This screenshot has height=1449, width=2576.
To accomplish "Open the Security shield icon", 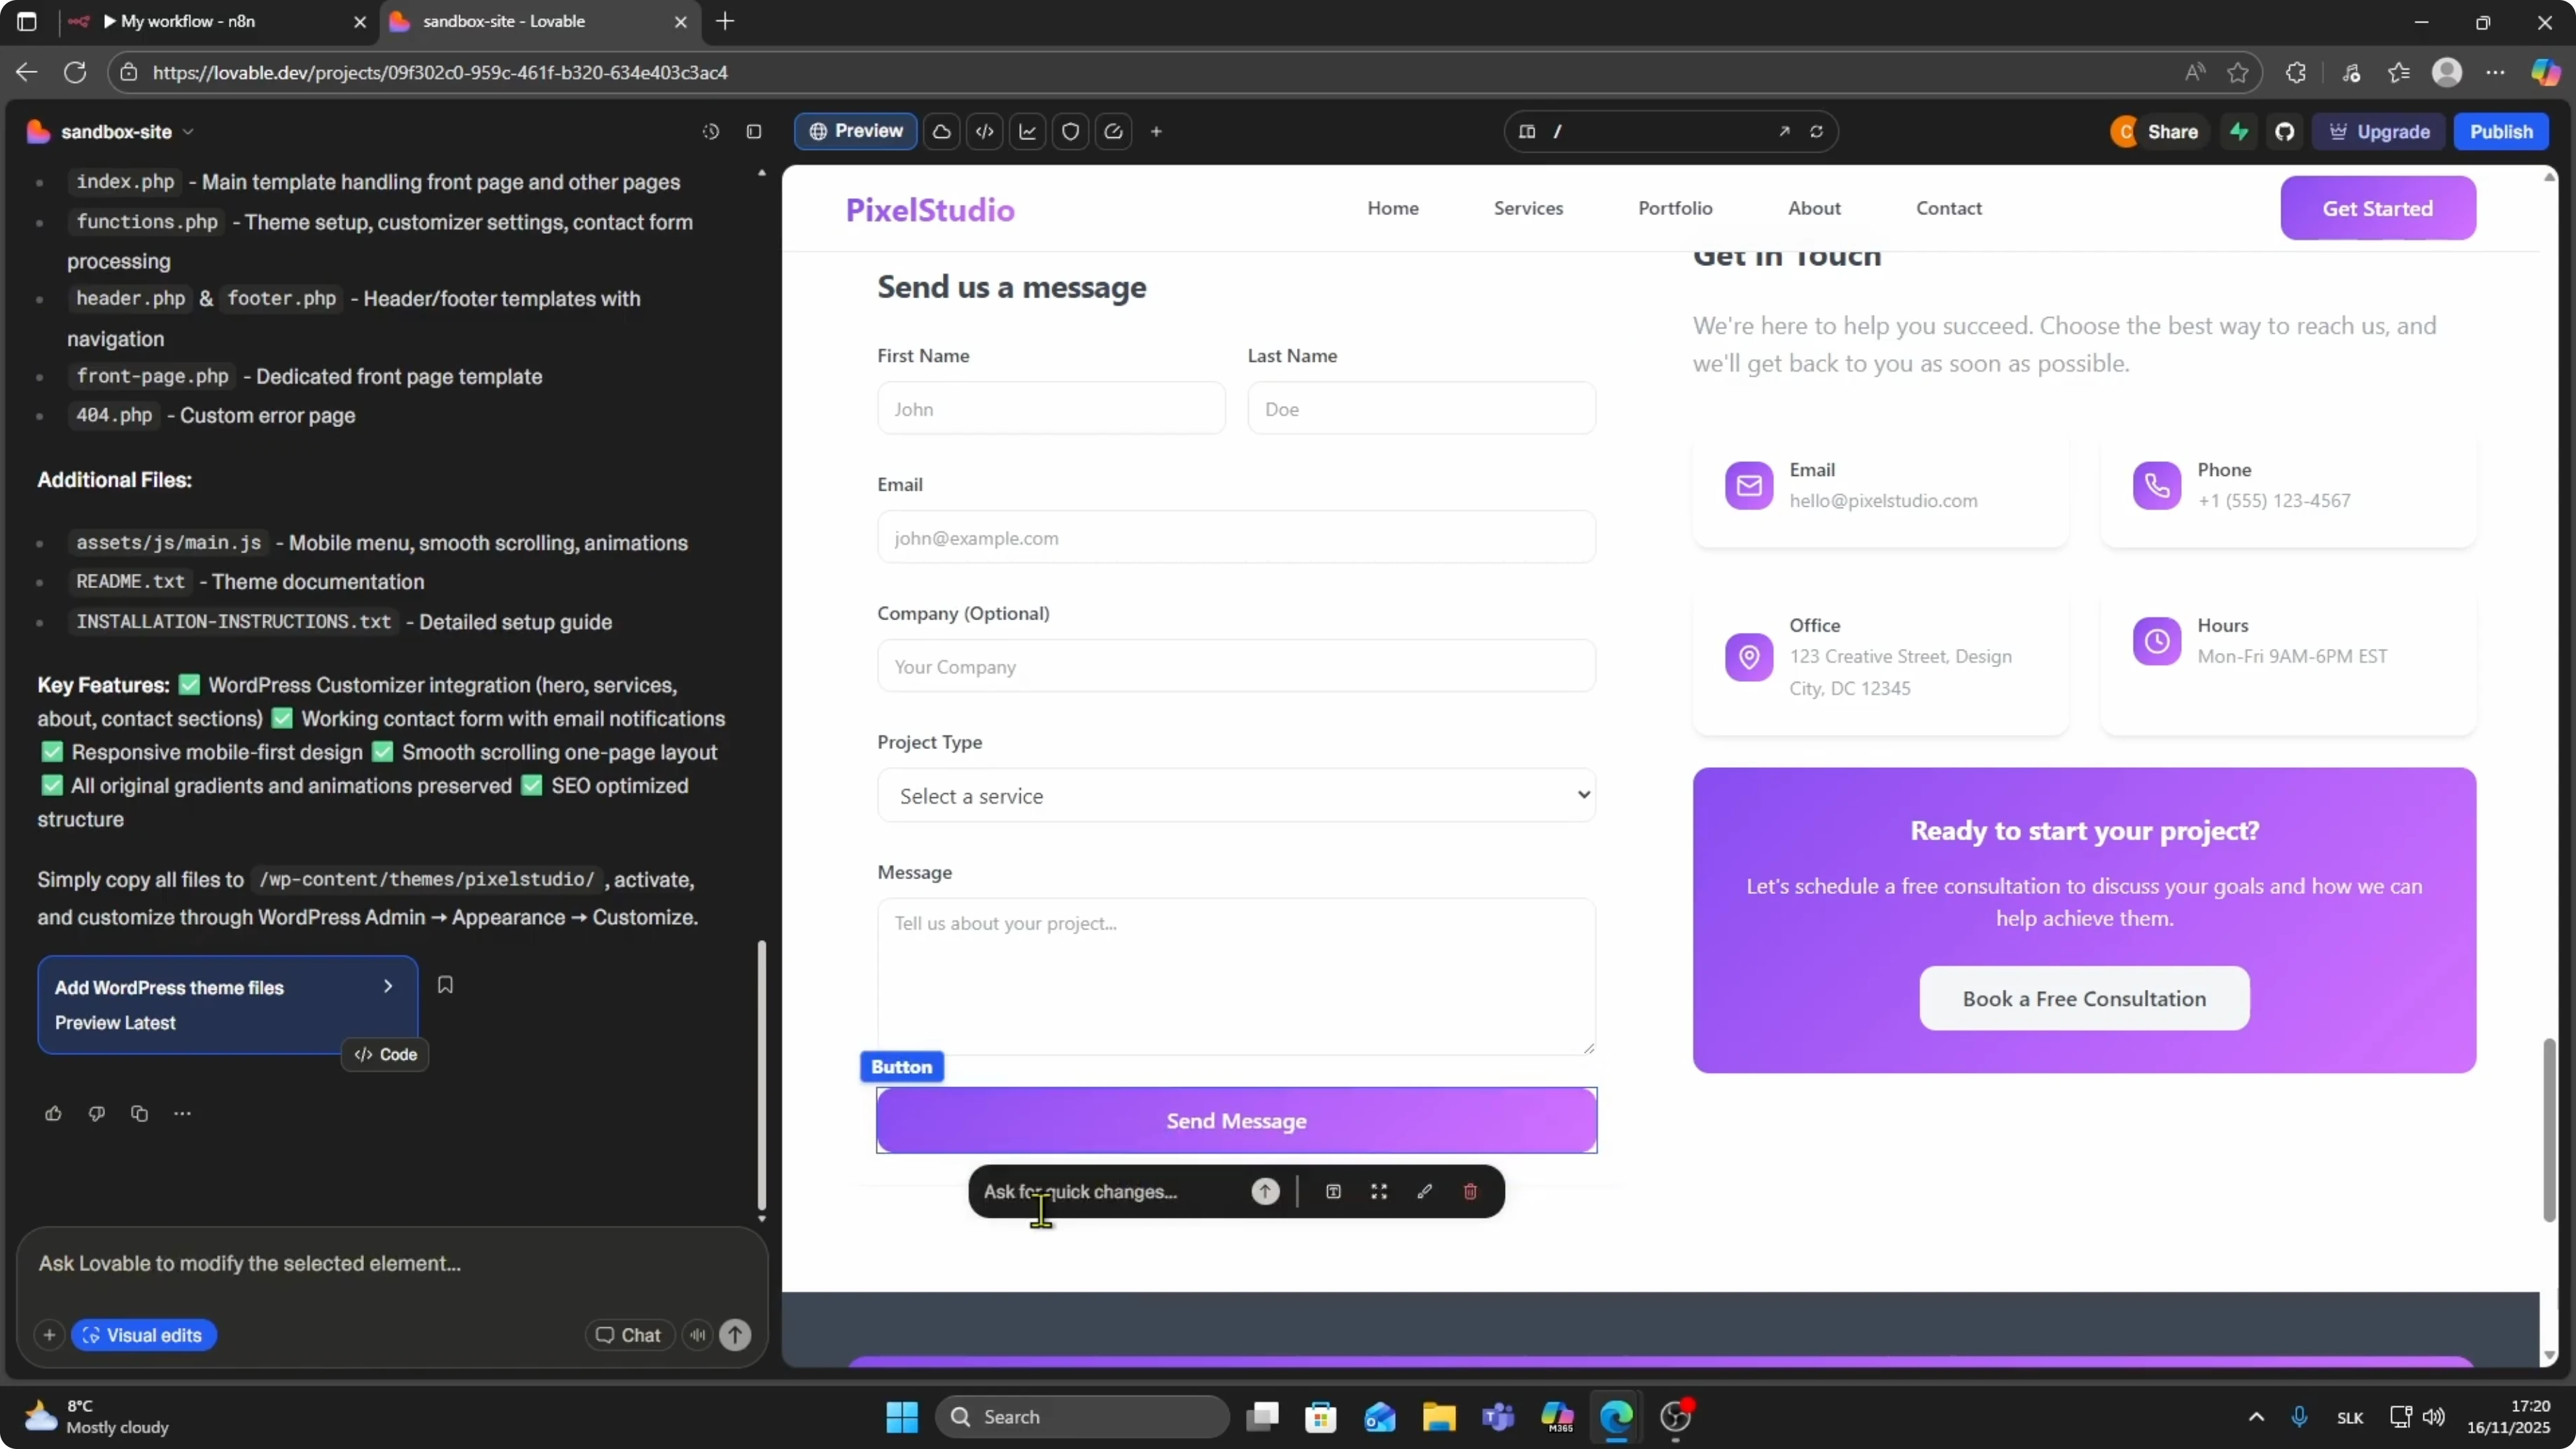I will click(1070, 132).
